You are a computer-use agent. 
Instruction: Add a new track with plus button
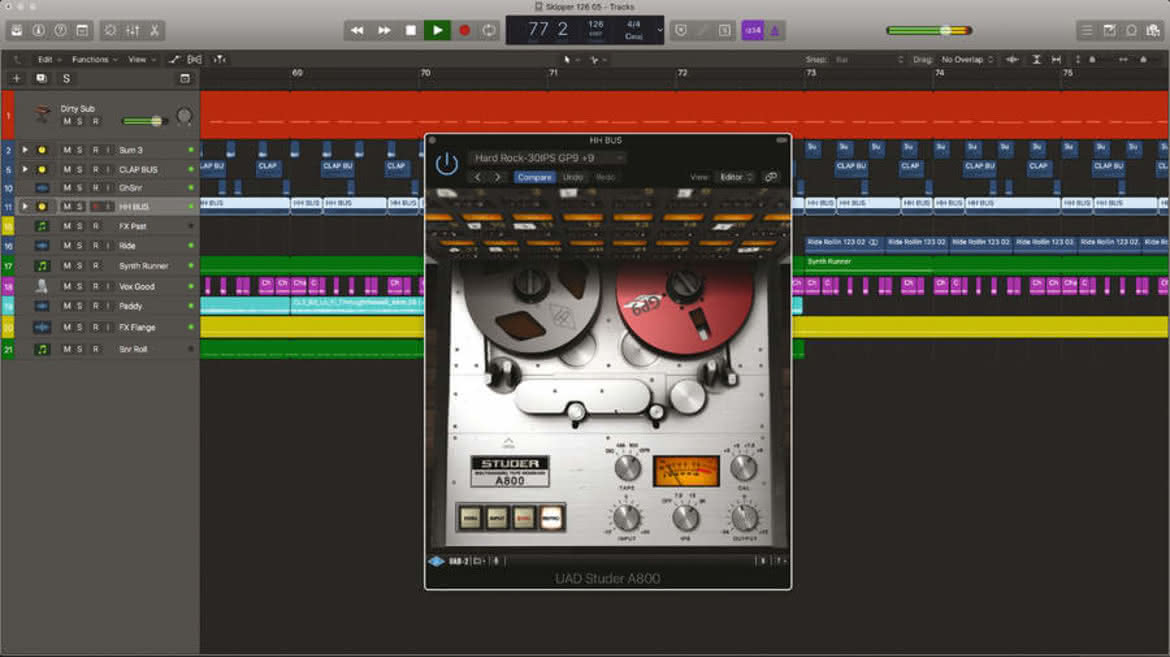(16, 78)
